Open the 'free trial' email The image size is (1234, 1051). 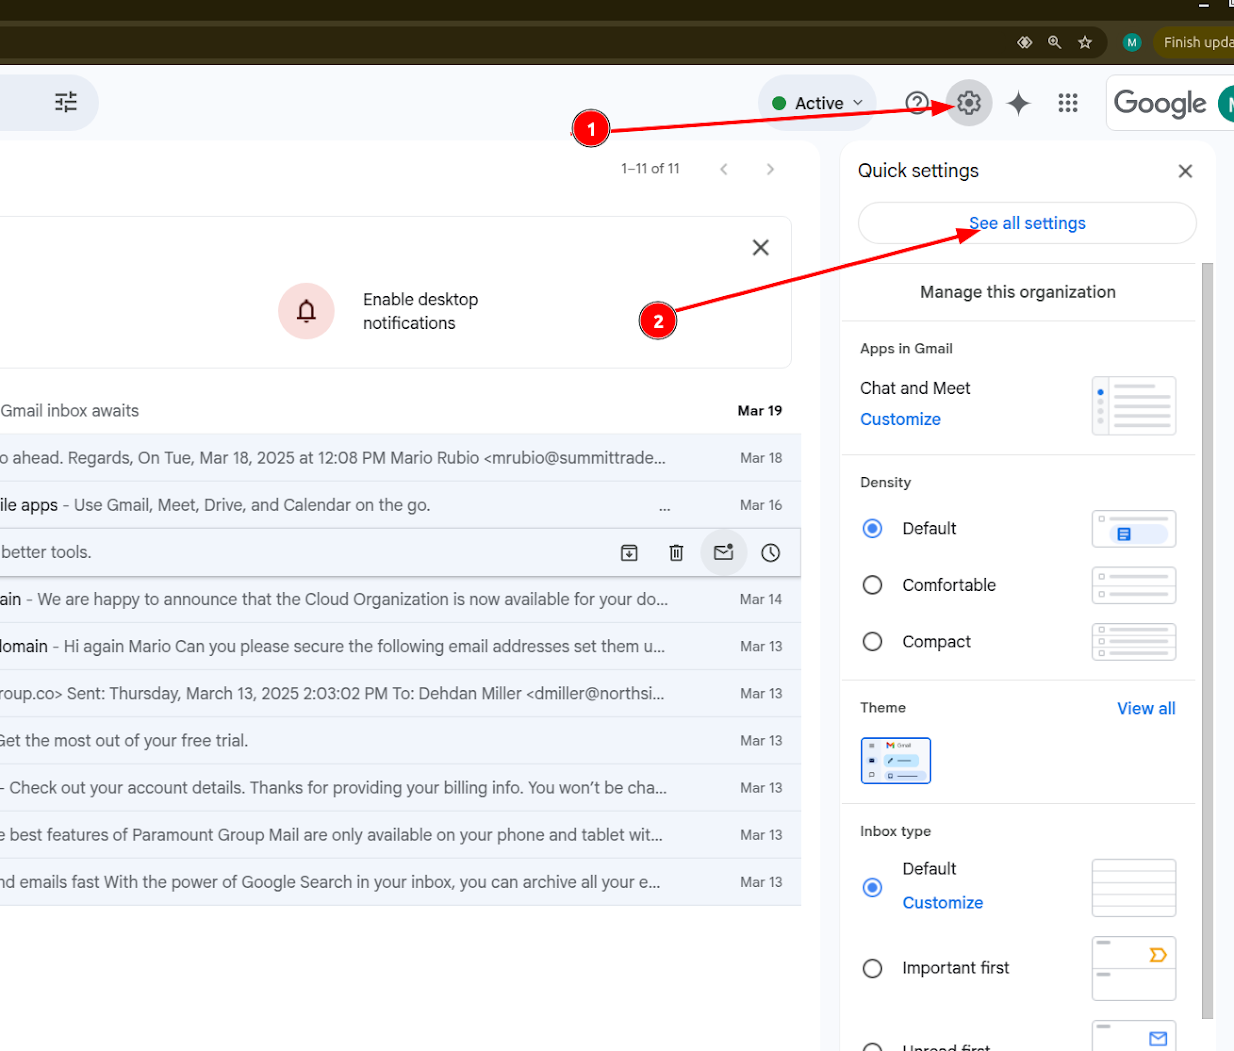tap(400, 740)
